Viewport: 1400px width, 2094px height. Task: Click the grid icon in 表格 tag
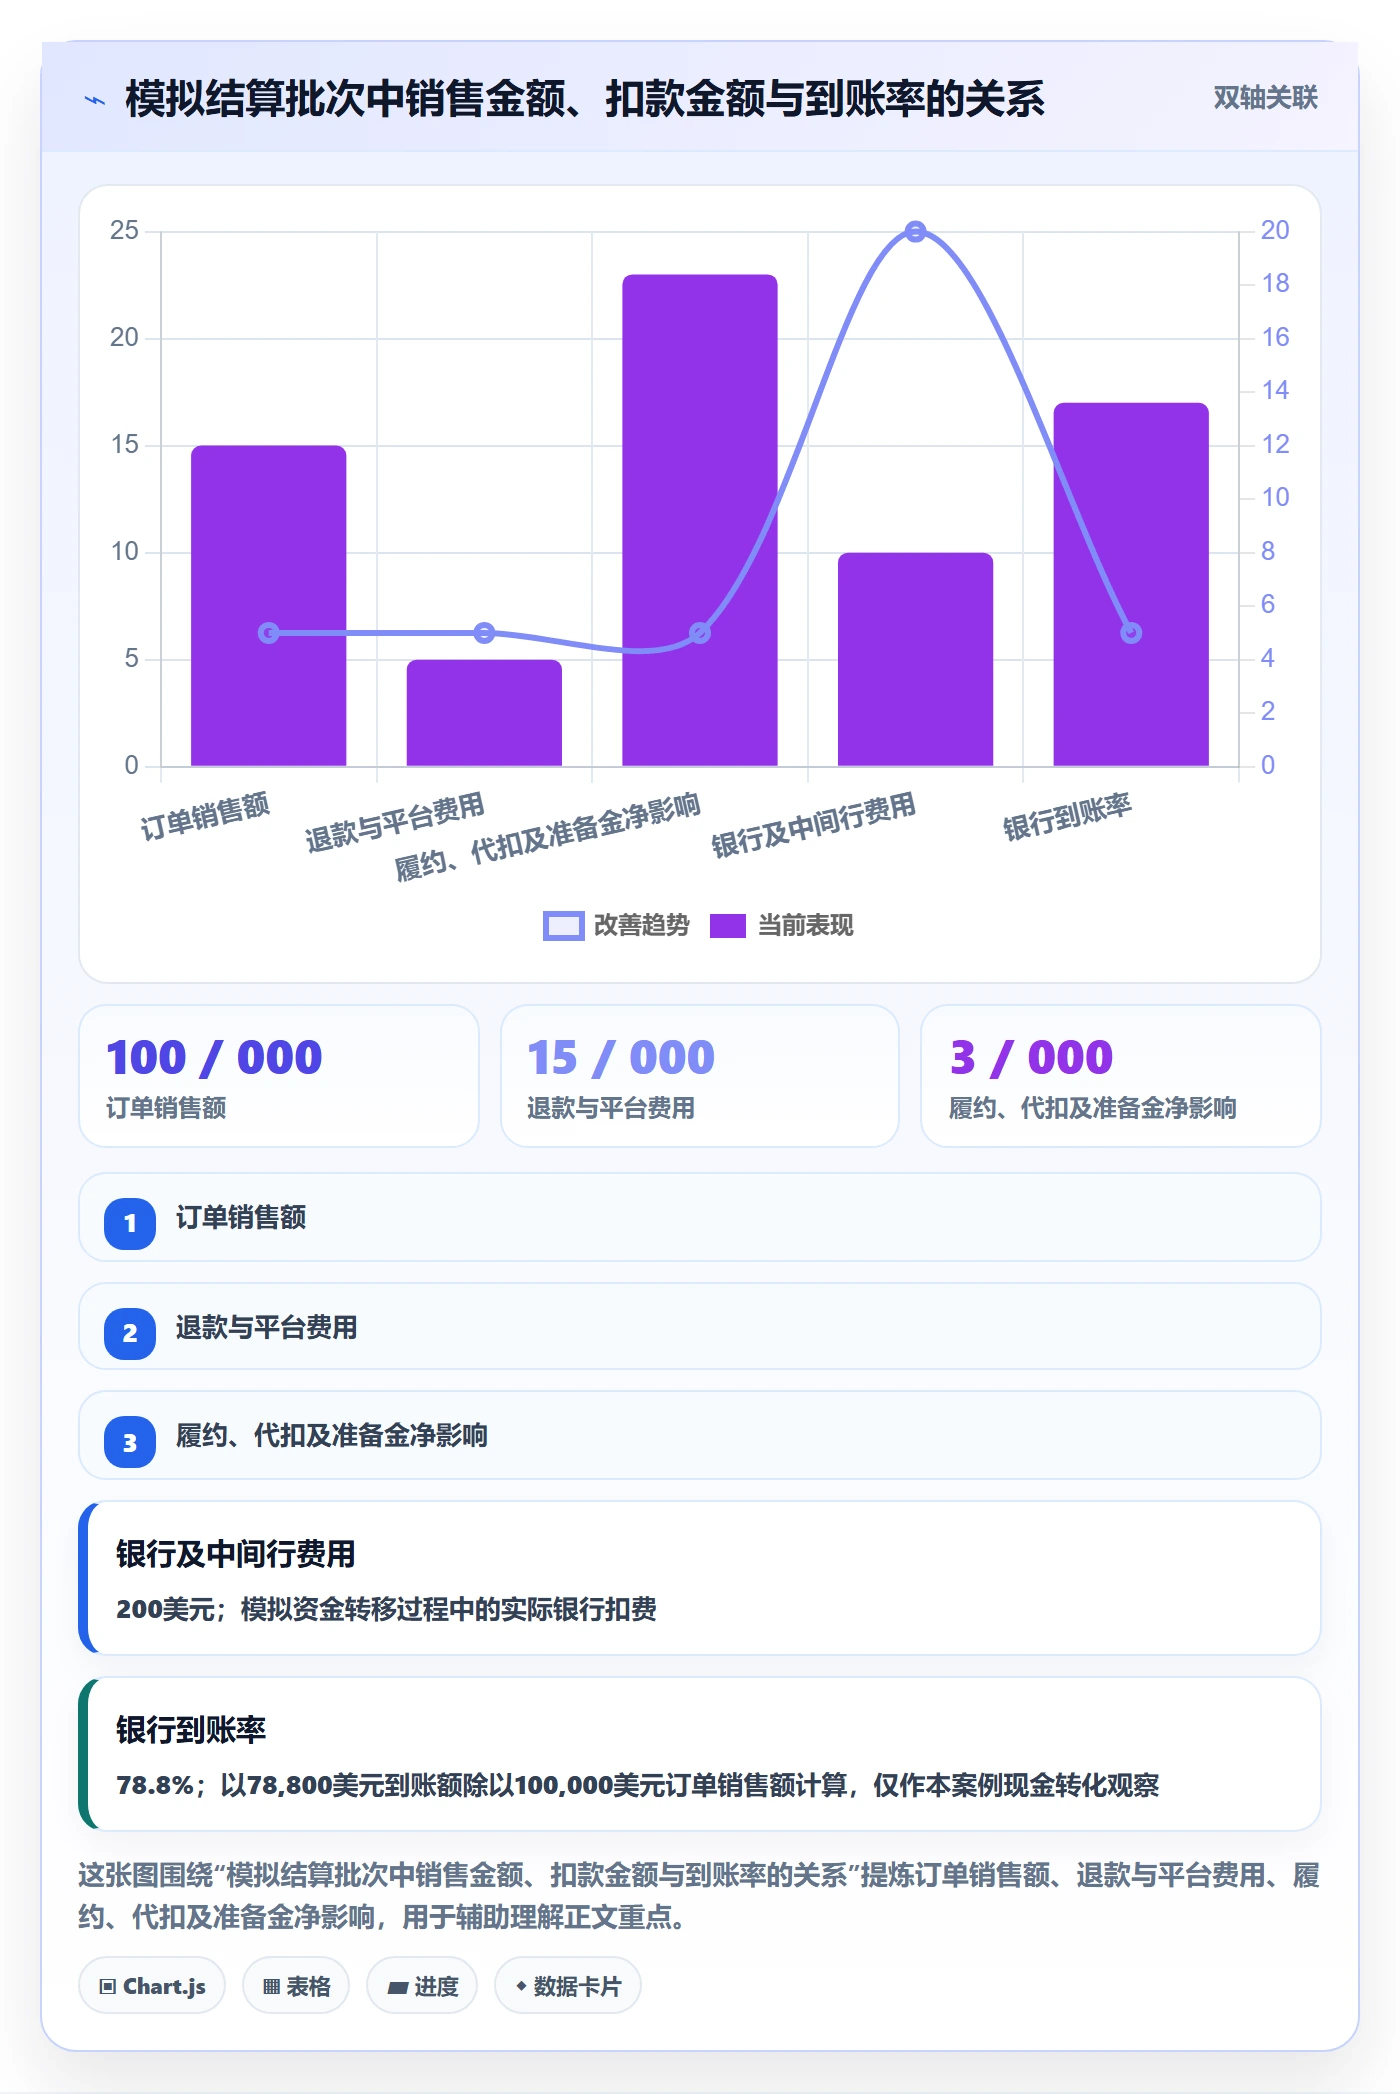pos(271,1987)
